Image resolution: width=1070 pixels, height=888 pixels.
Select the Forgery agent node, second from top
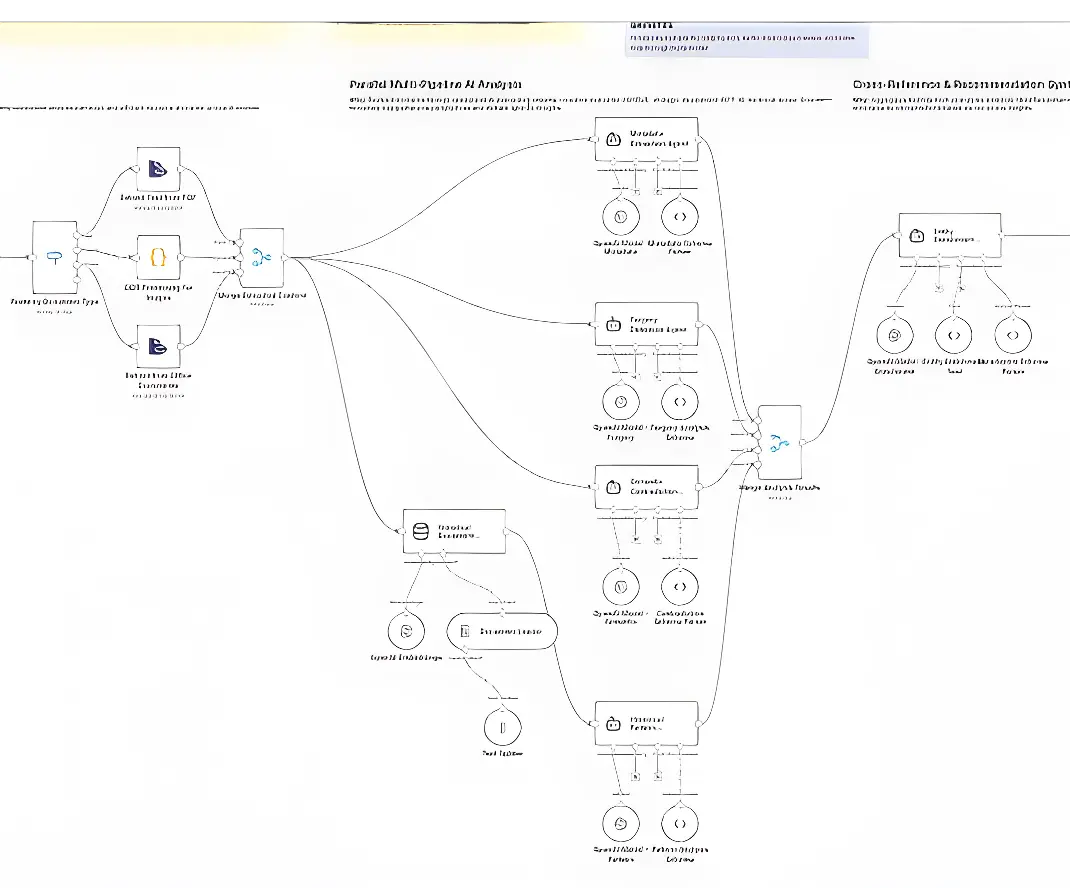tap(645, 325)
